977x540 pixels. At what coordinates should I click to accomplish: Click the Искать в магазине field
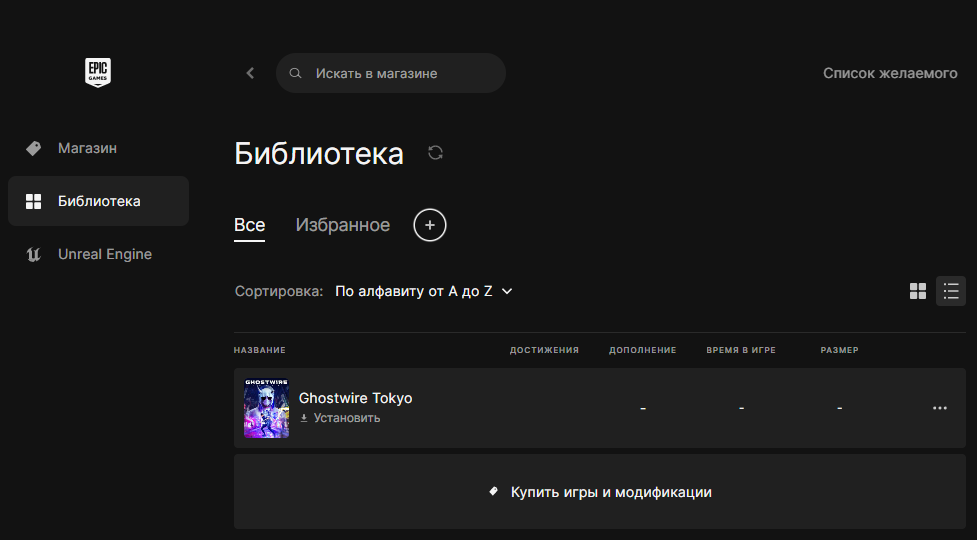click(x=391, y=73)
